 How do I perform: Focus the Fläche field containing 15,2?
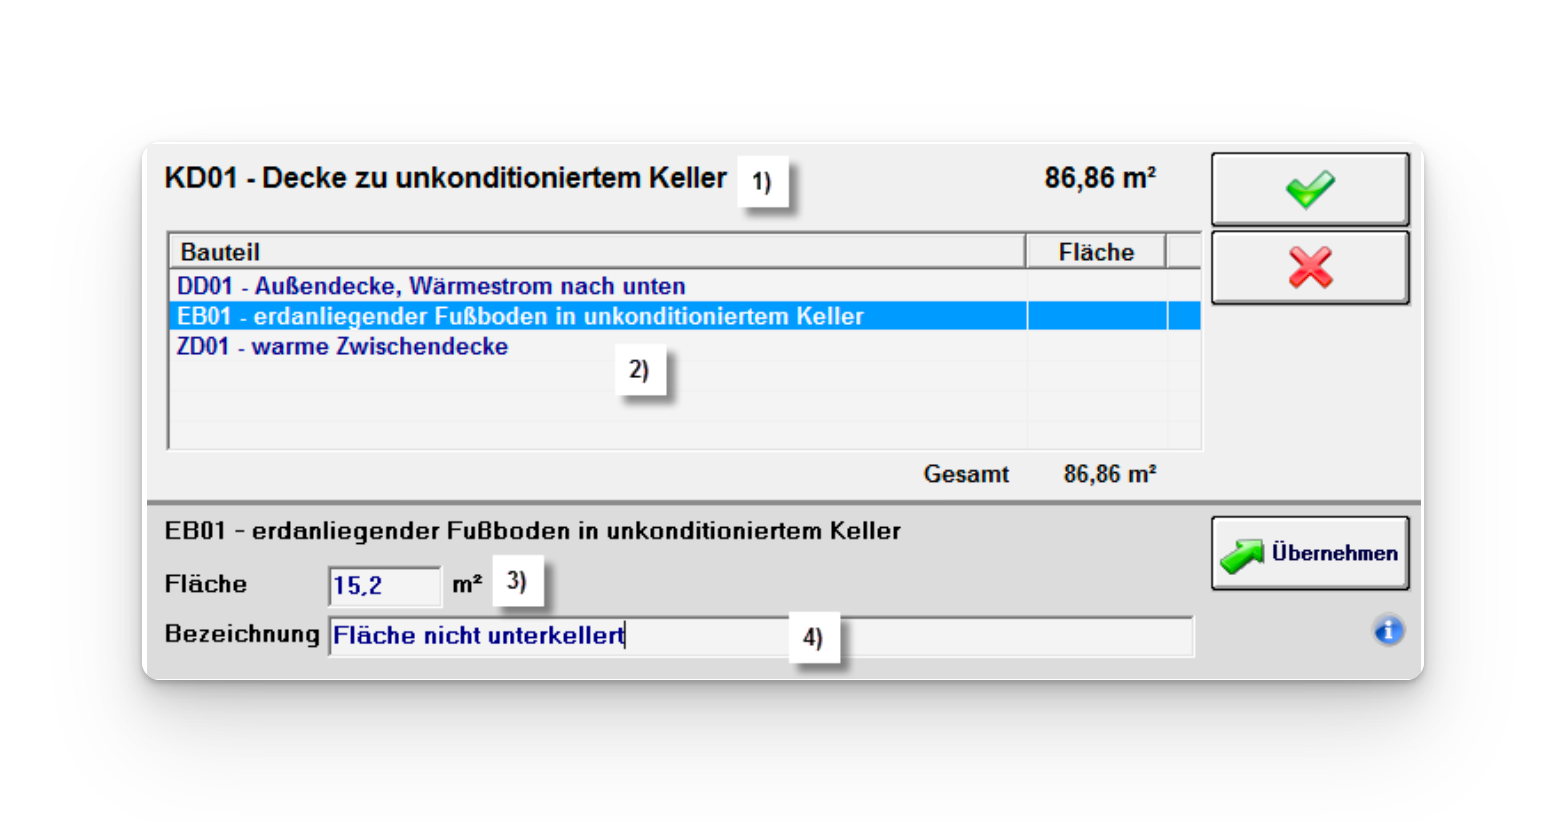[x=384, y=586]
